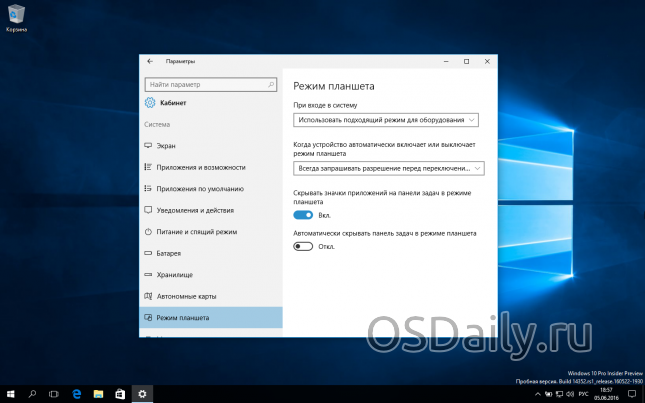Screen dimensions: 645x403
Task: Select Экран in the sidebar
Action: [166, 146]
